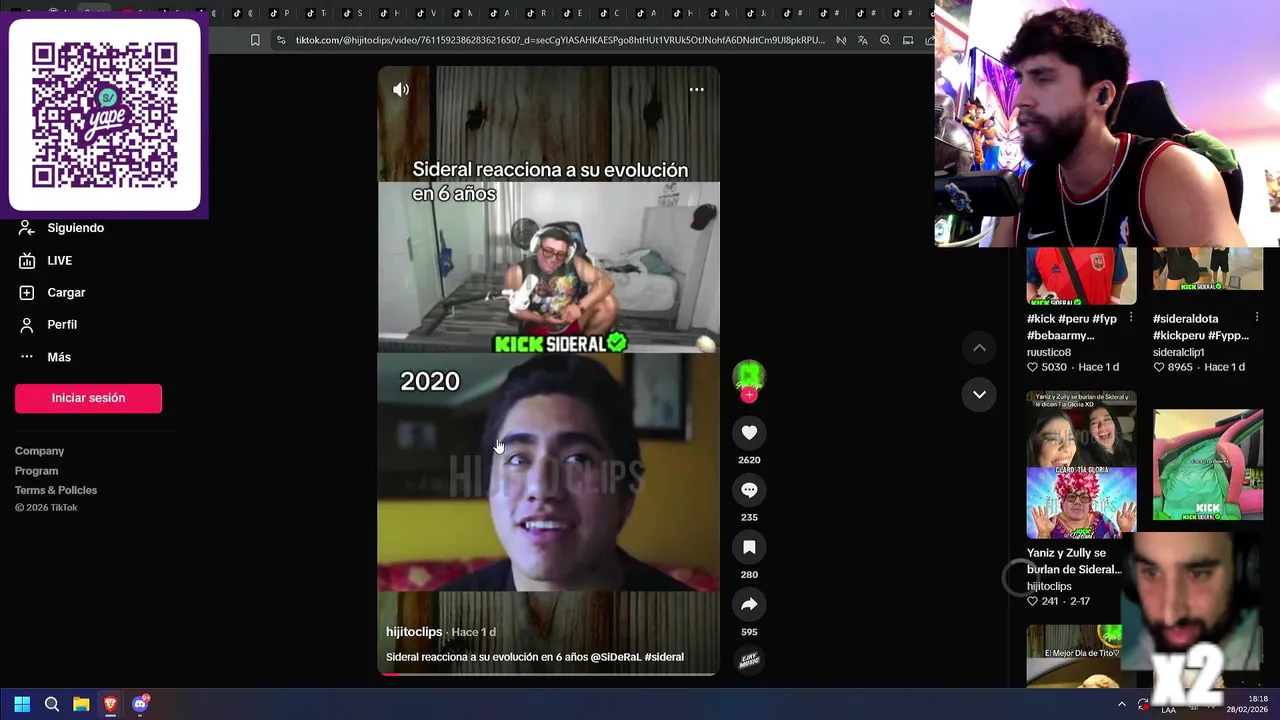Screen dimensions: 1280x720
Task: Click the playing video frame to pause
Action: point(548,370)
